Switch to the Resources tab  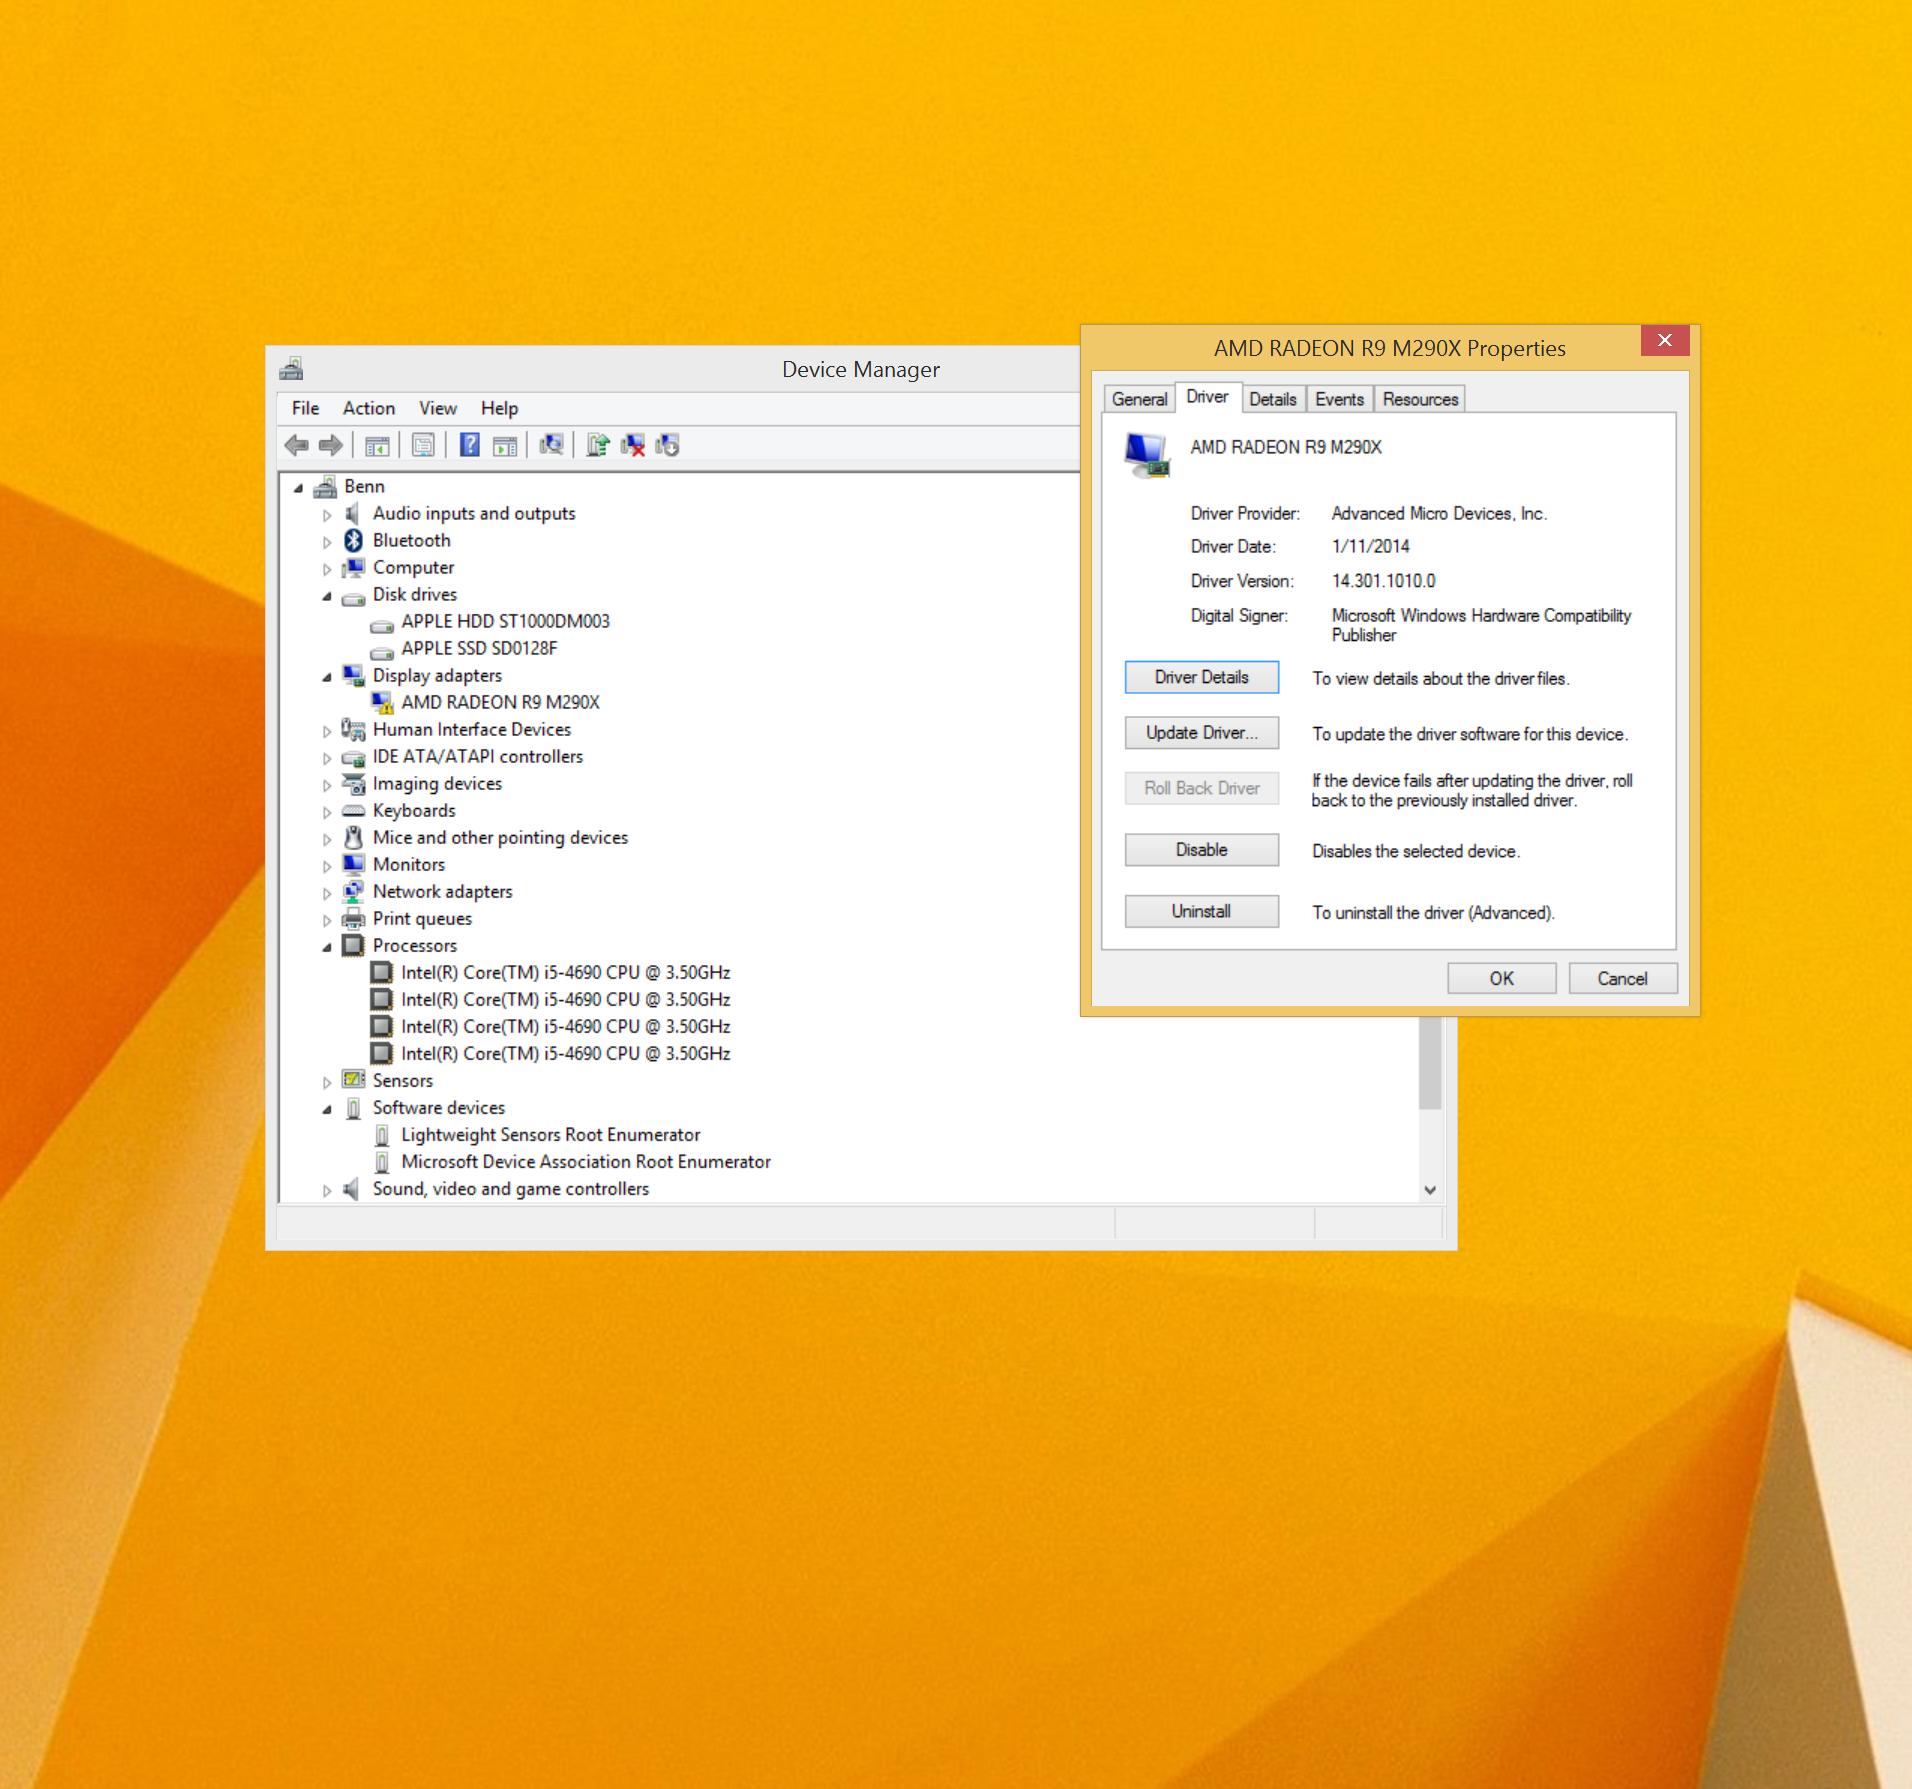click(1420, 399)
